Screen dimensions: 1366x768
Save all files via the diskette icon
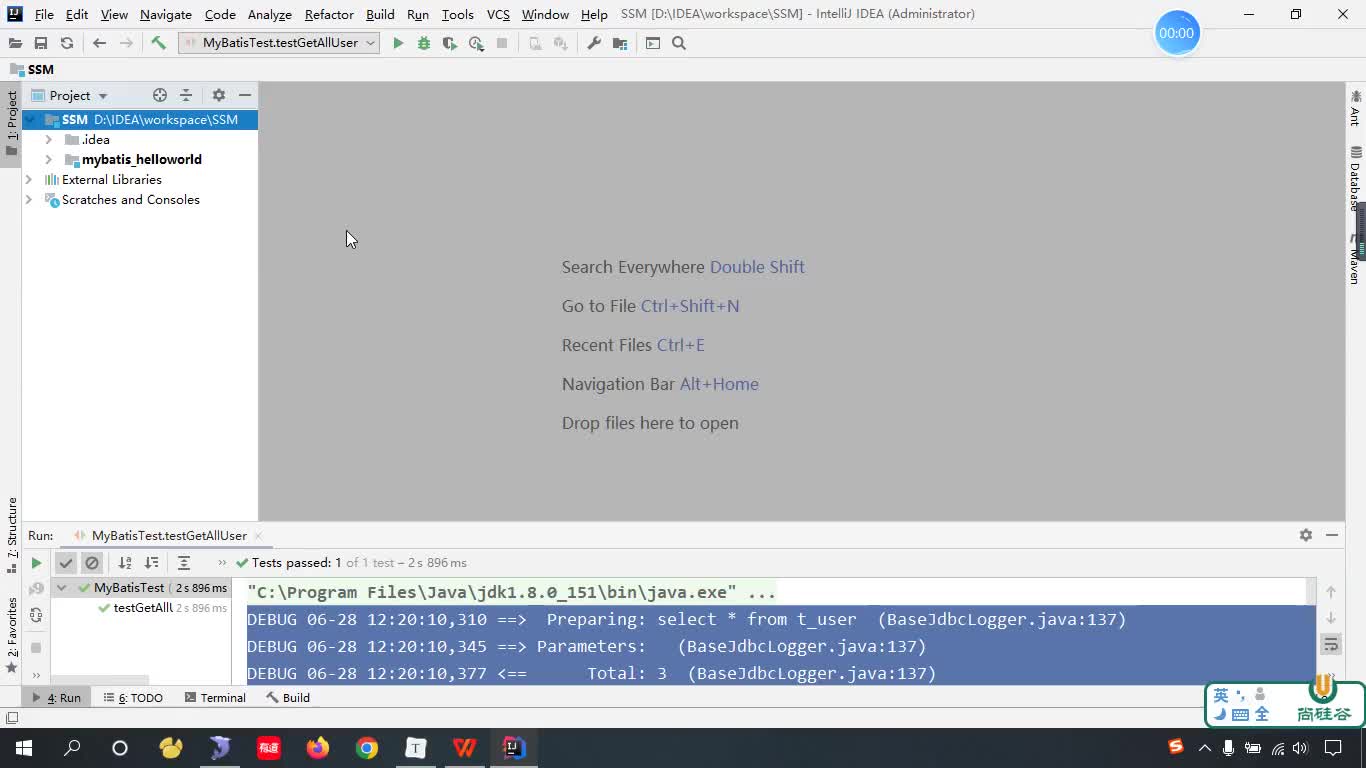[x=41, y=43]
